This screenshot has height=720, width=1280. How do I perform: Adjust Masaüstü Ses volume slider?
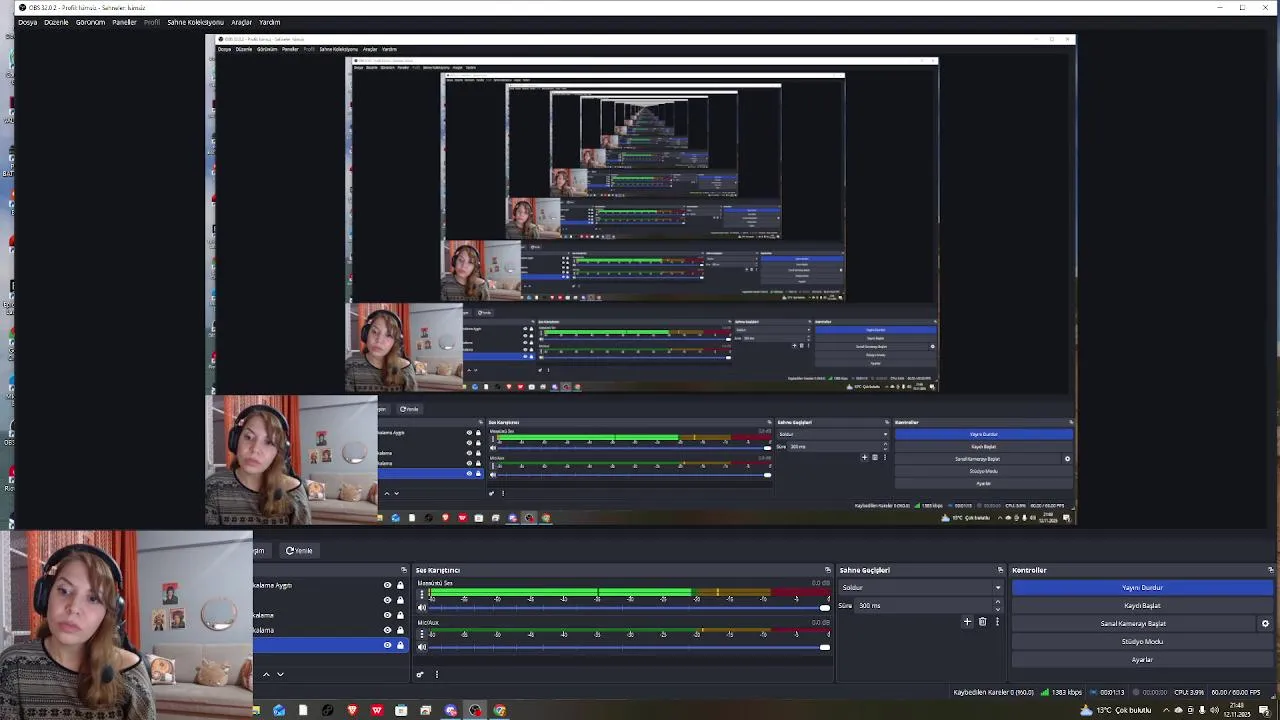pos(627,607)
